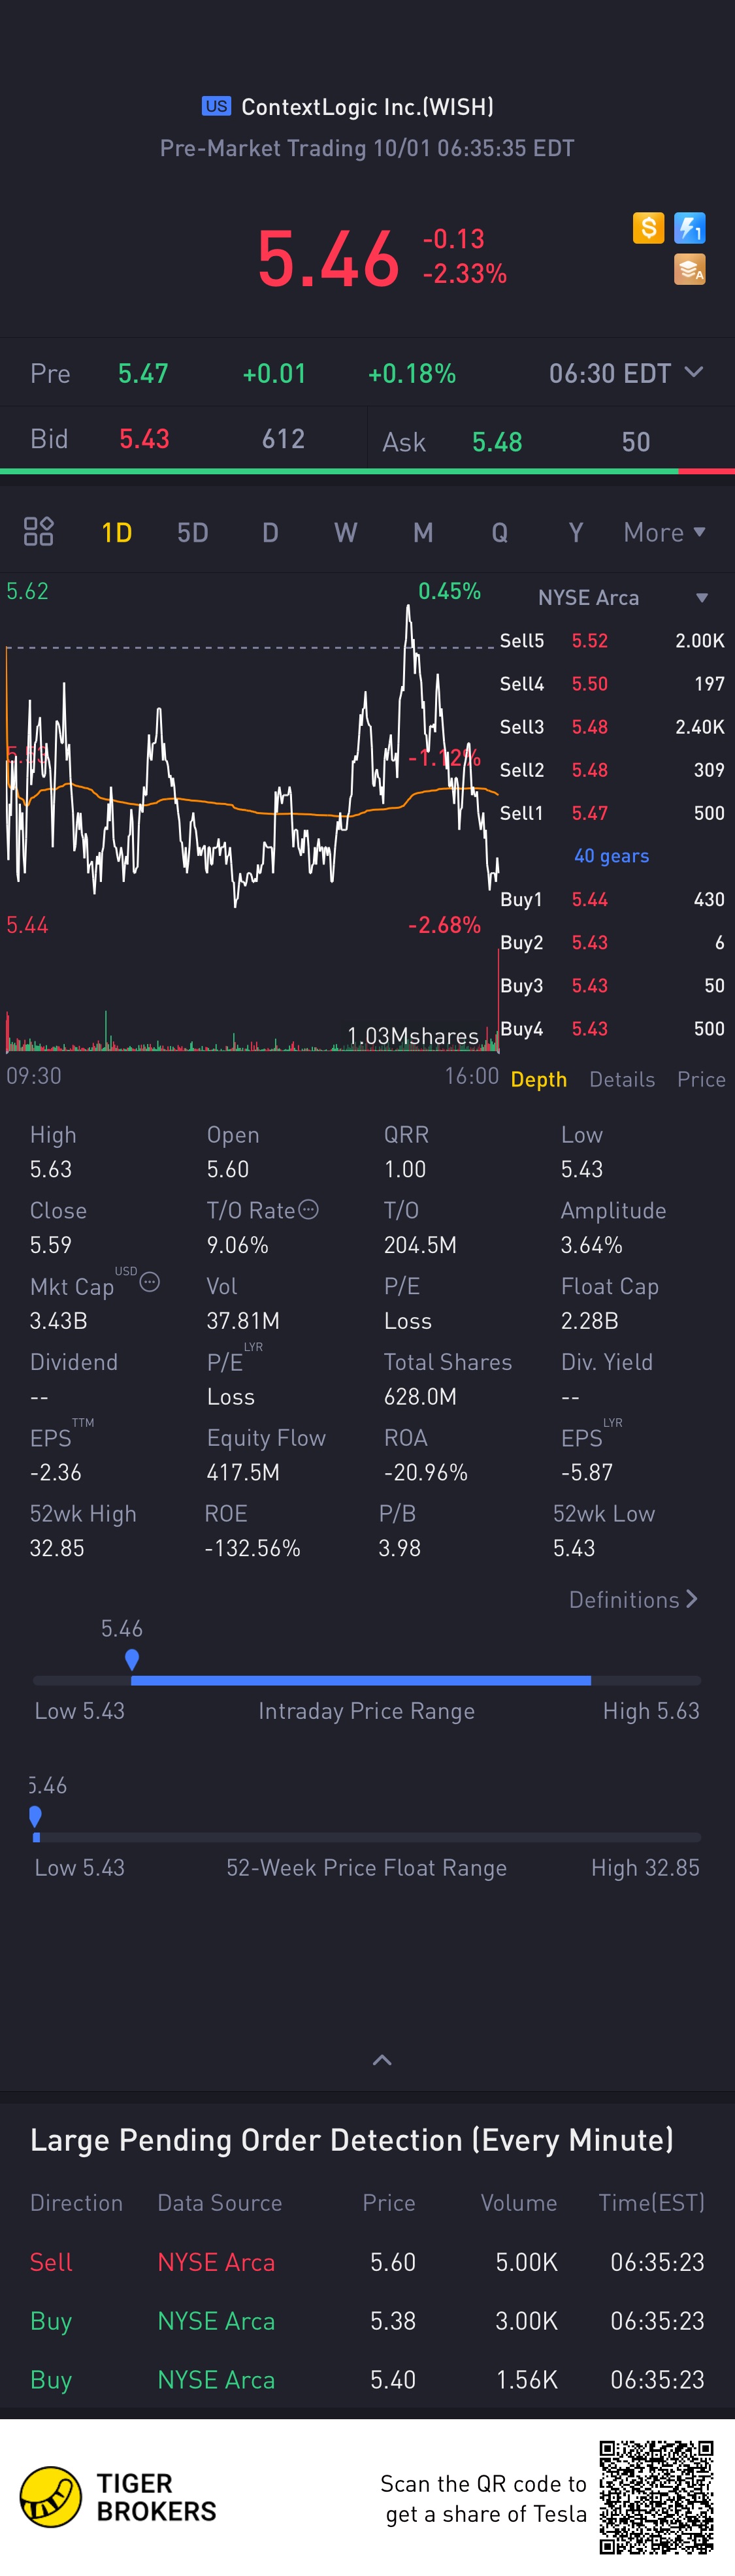This screenshot has height=2576, width=735.
Task: Switch to the W weekly chart tab
Action: 346,532
